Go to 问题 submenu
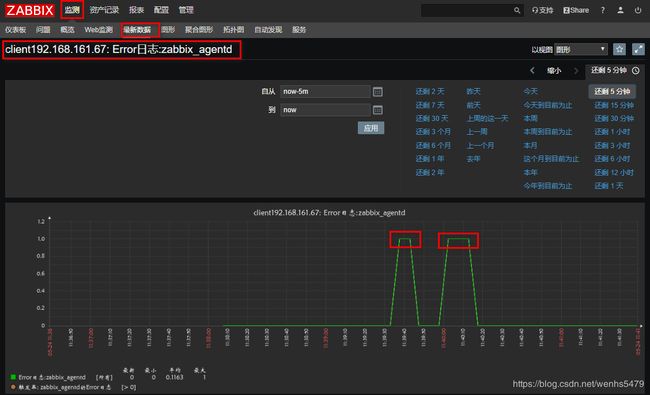Viewport: 650px width, 395px height. (x=43, y=29)
